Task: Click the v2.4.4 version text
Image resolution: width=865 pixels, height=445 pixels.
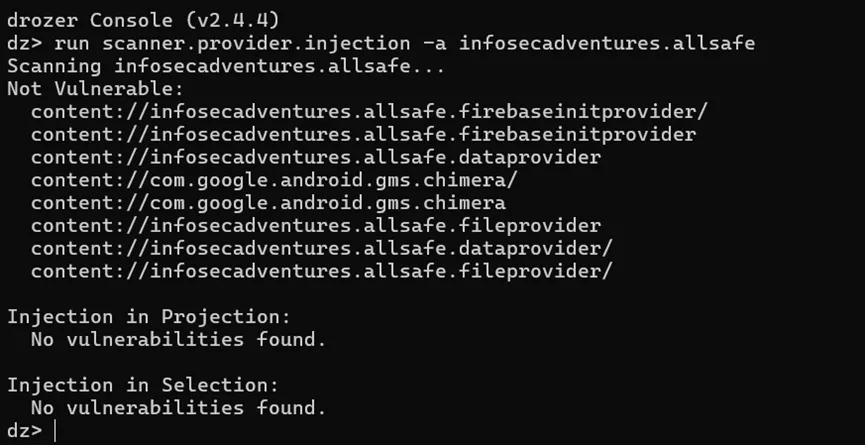Action: pyautogui.click(x=233, y=20)
